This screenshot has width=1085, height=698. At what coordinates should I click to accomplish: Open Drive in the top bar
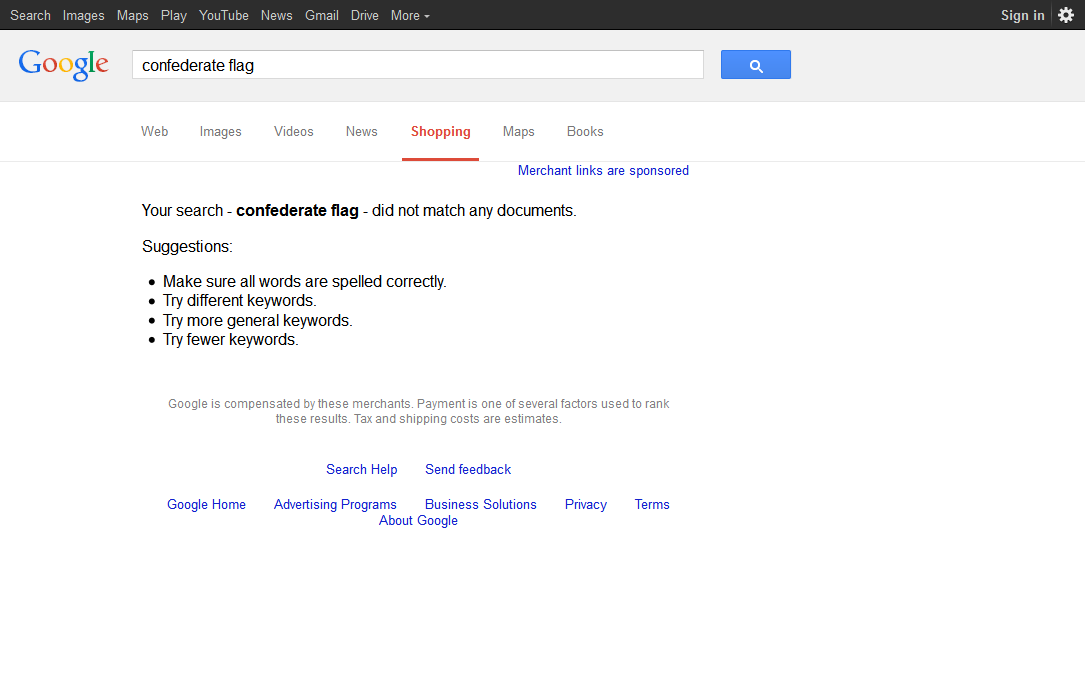pos(365,15)
